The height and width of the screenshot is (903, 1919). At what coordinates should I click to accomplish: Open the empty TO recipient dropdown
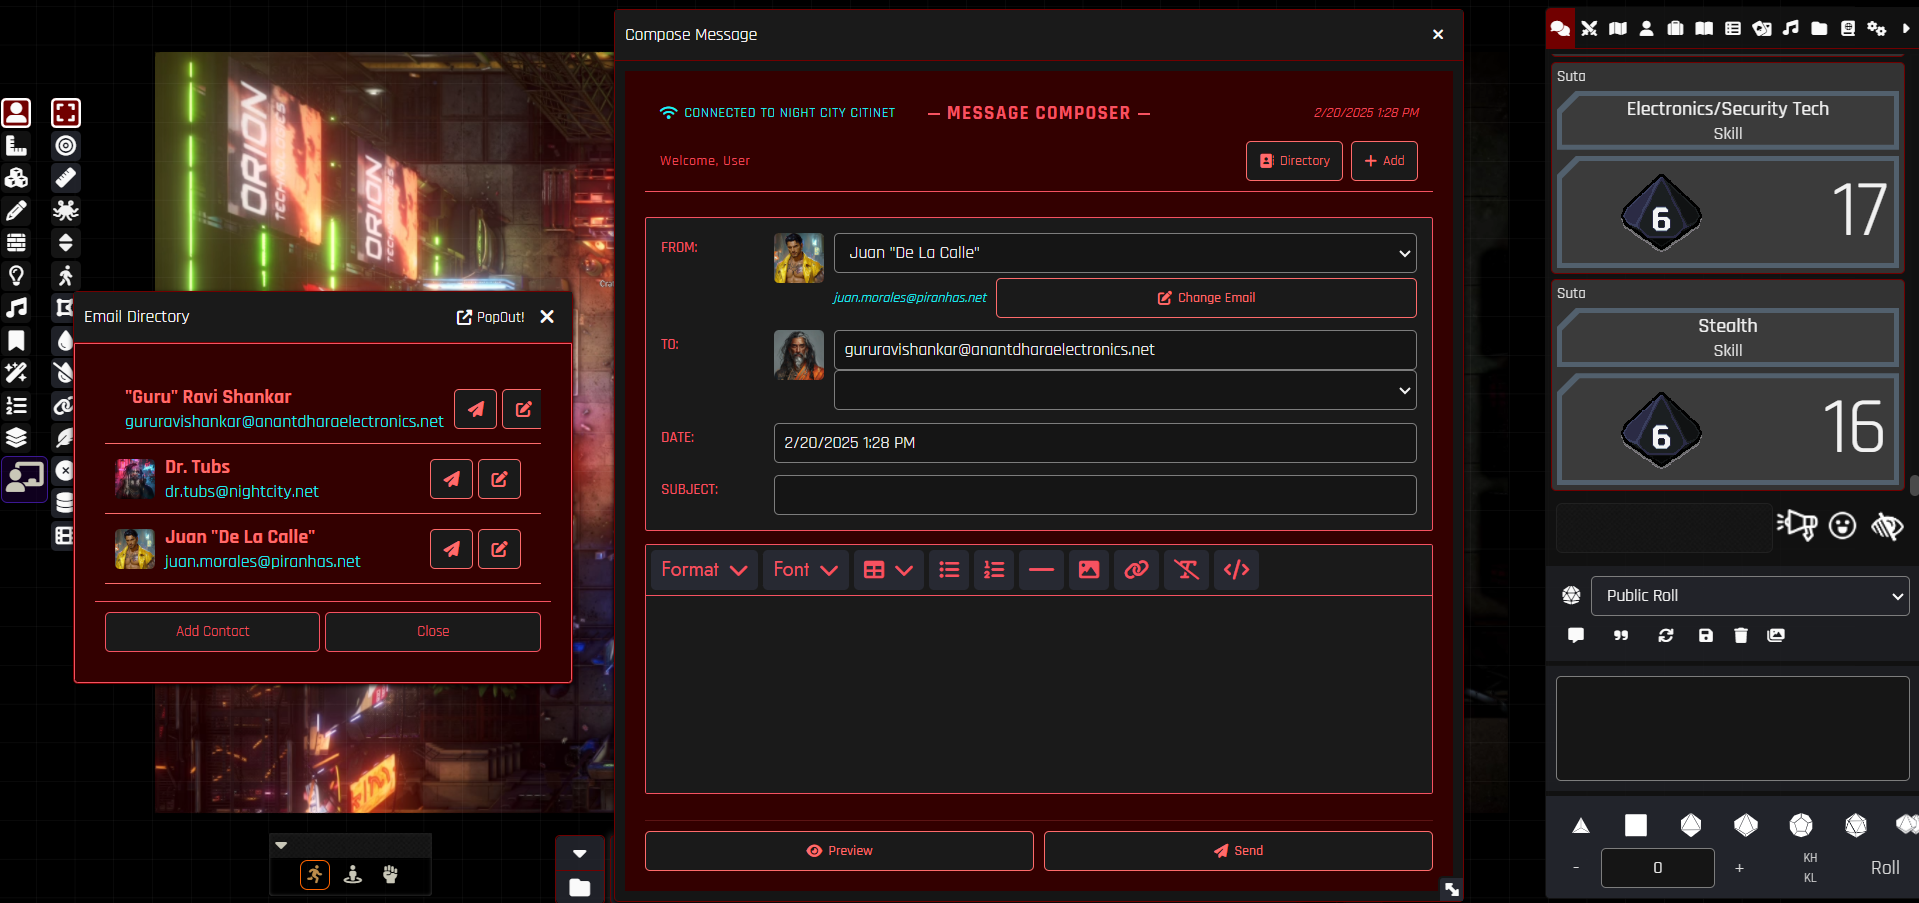click(1125, 390)
